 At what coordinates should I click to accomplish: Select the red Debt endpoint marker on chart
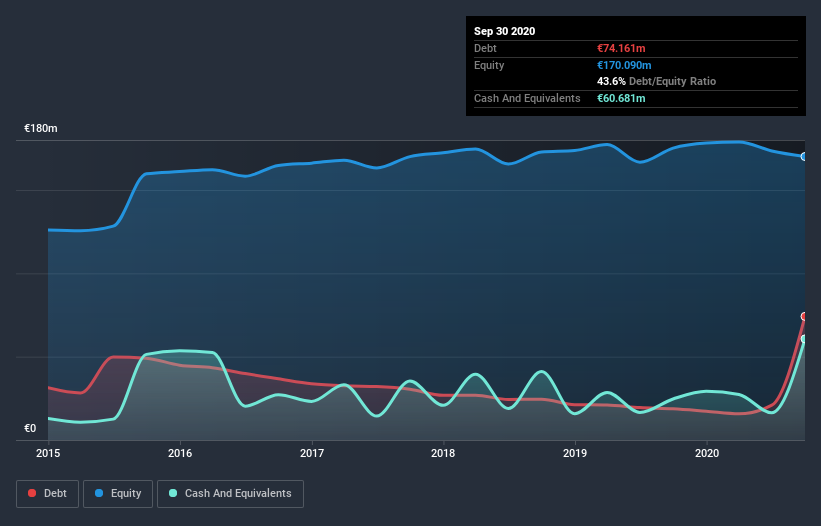[x=803, y=316]
